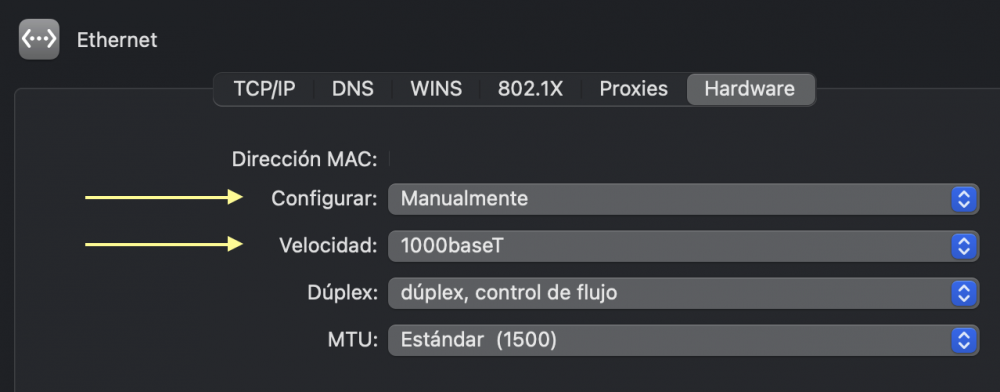Select the Hardware tab
1000x392 pixels.
coord(750,89)
